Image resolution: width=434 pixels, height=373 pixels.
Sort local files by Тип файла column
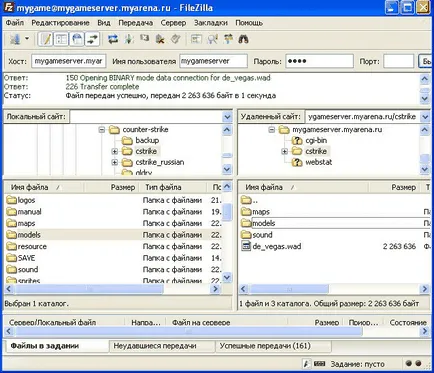(174, 187)
